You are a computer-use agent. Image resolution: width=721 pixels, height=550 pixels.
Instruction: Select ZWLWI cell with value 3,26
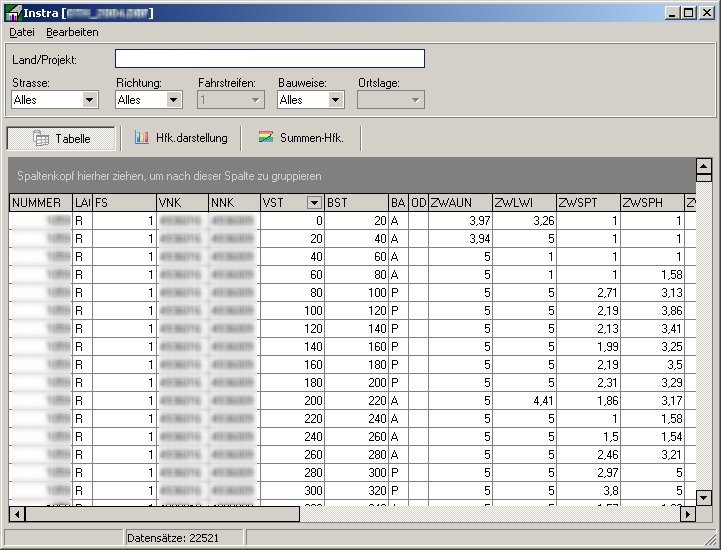524,221
